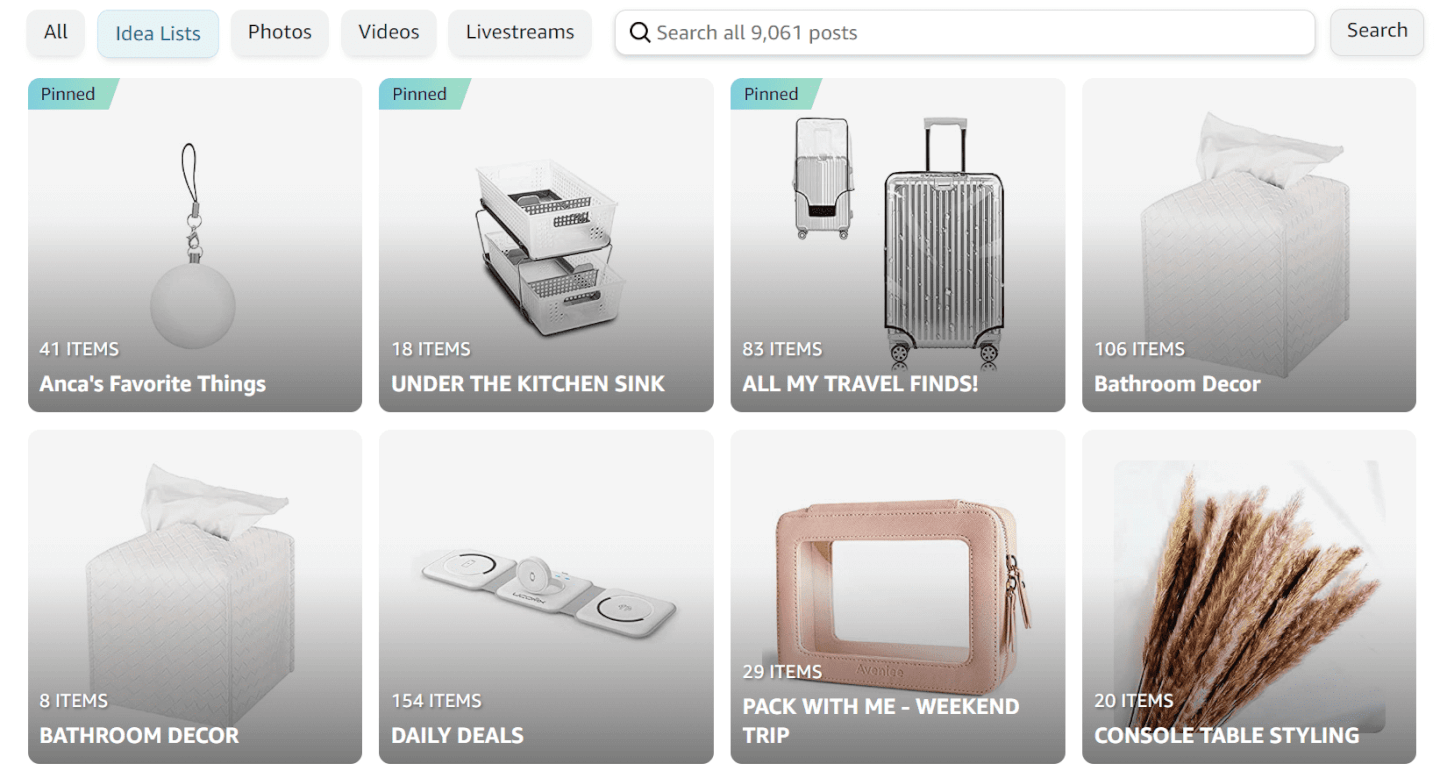Click the magnifying glass search icon
This screenshot has width=1440, height=778.
tap(639, 33)
